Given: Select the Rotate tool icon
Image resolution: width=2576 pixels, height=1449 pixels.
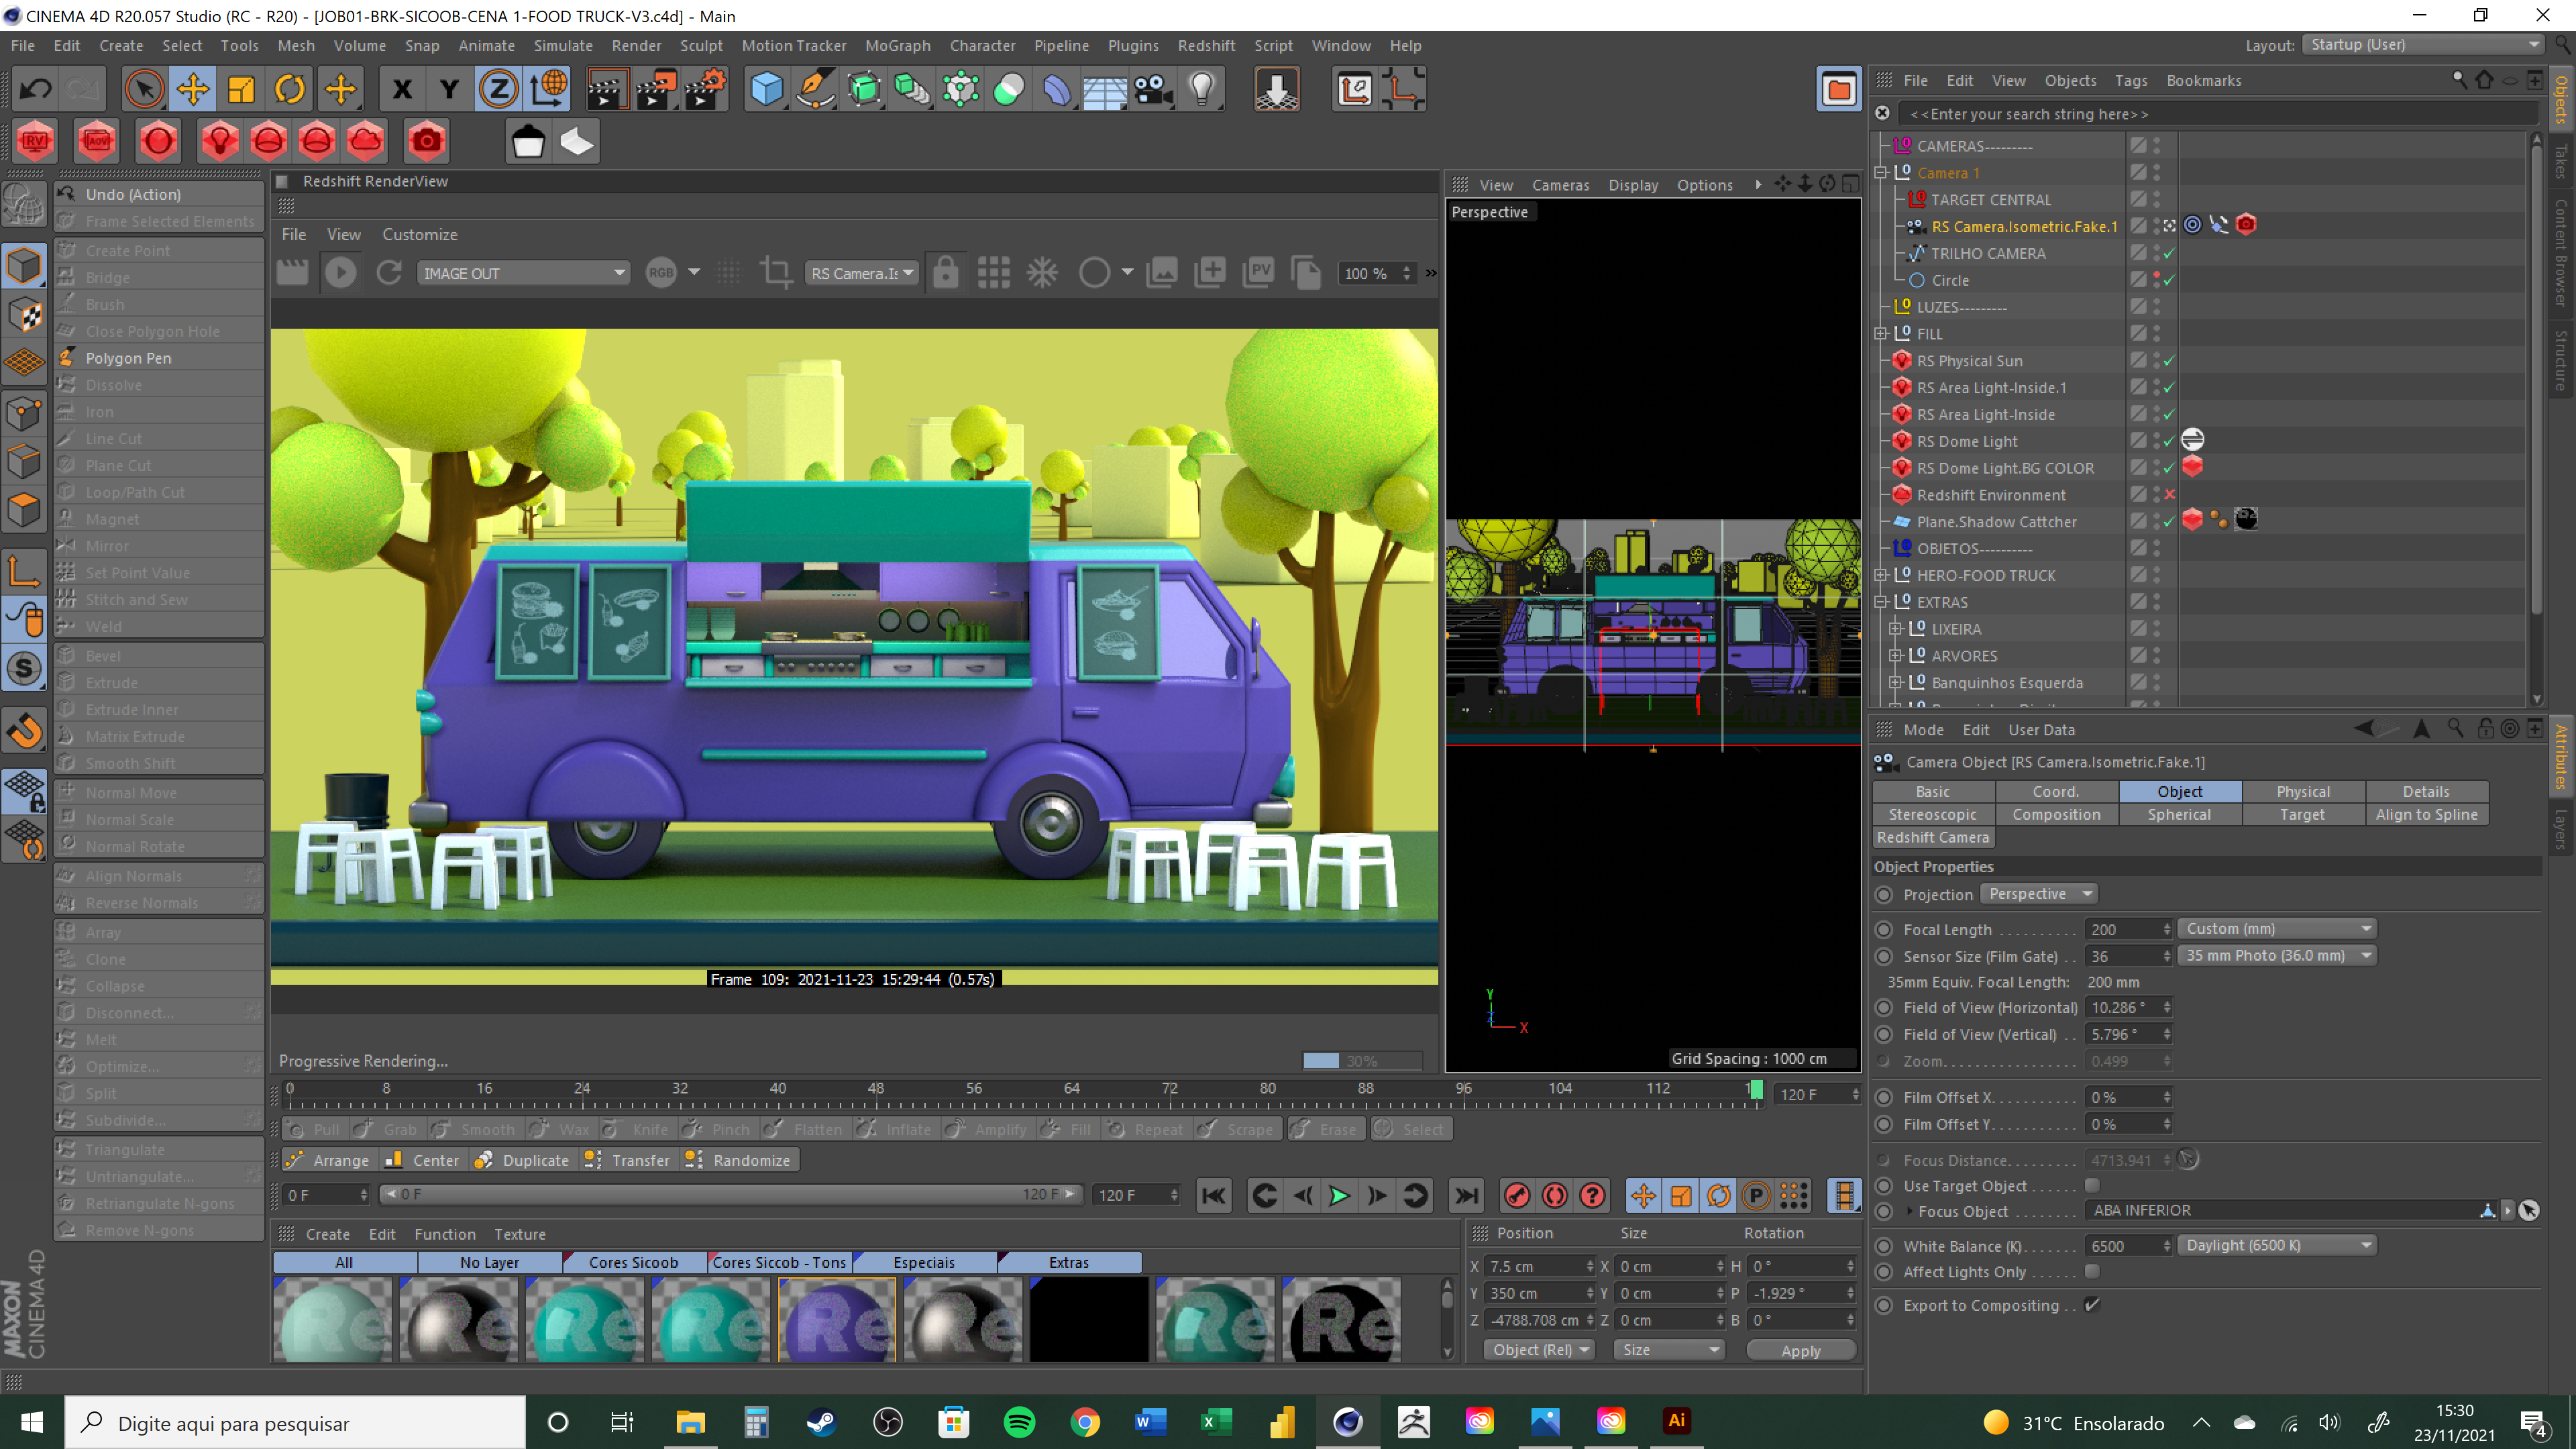Looking at the screenshot, I should (x=290, y=90).
